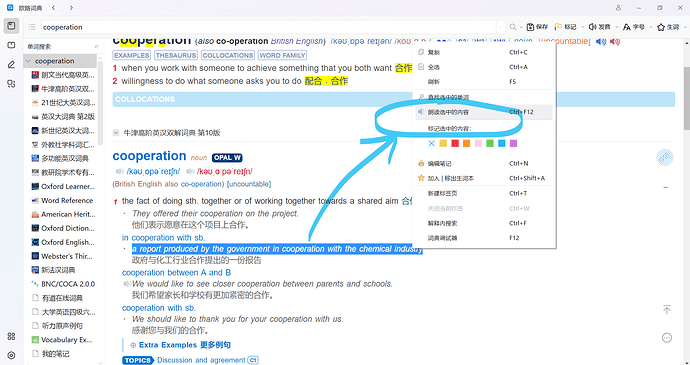Open the translation tool icon in sidebar

click(x=11, y=84)
